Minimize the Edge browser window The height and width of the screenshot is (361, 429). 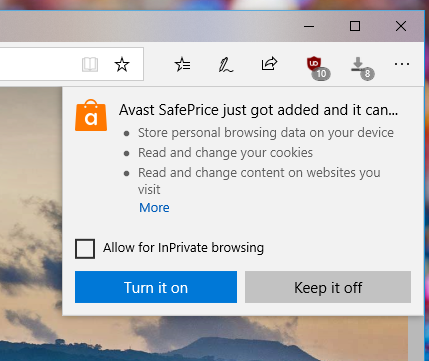tap(309, 26)
